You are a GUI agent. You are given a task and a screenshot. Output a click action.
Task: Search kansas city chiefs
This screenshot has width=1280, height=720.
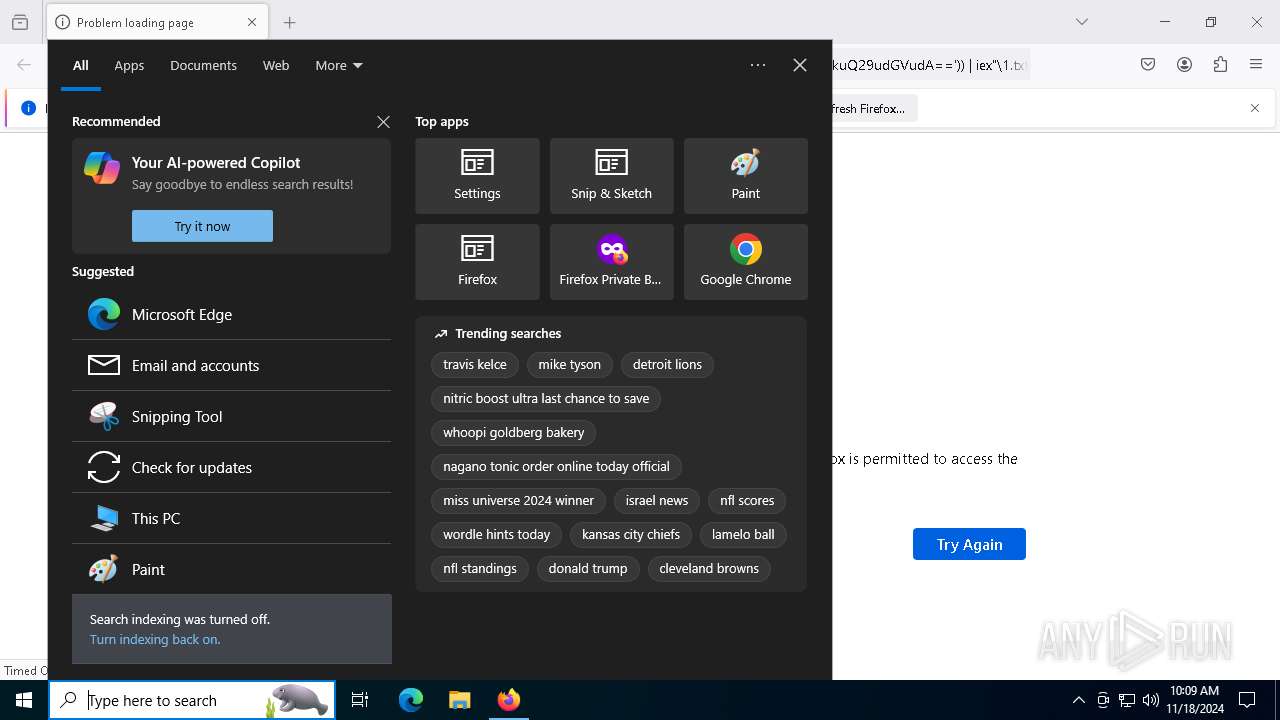631,534
